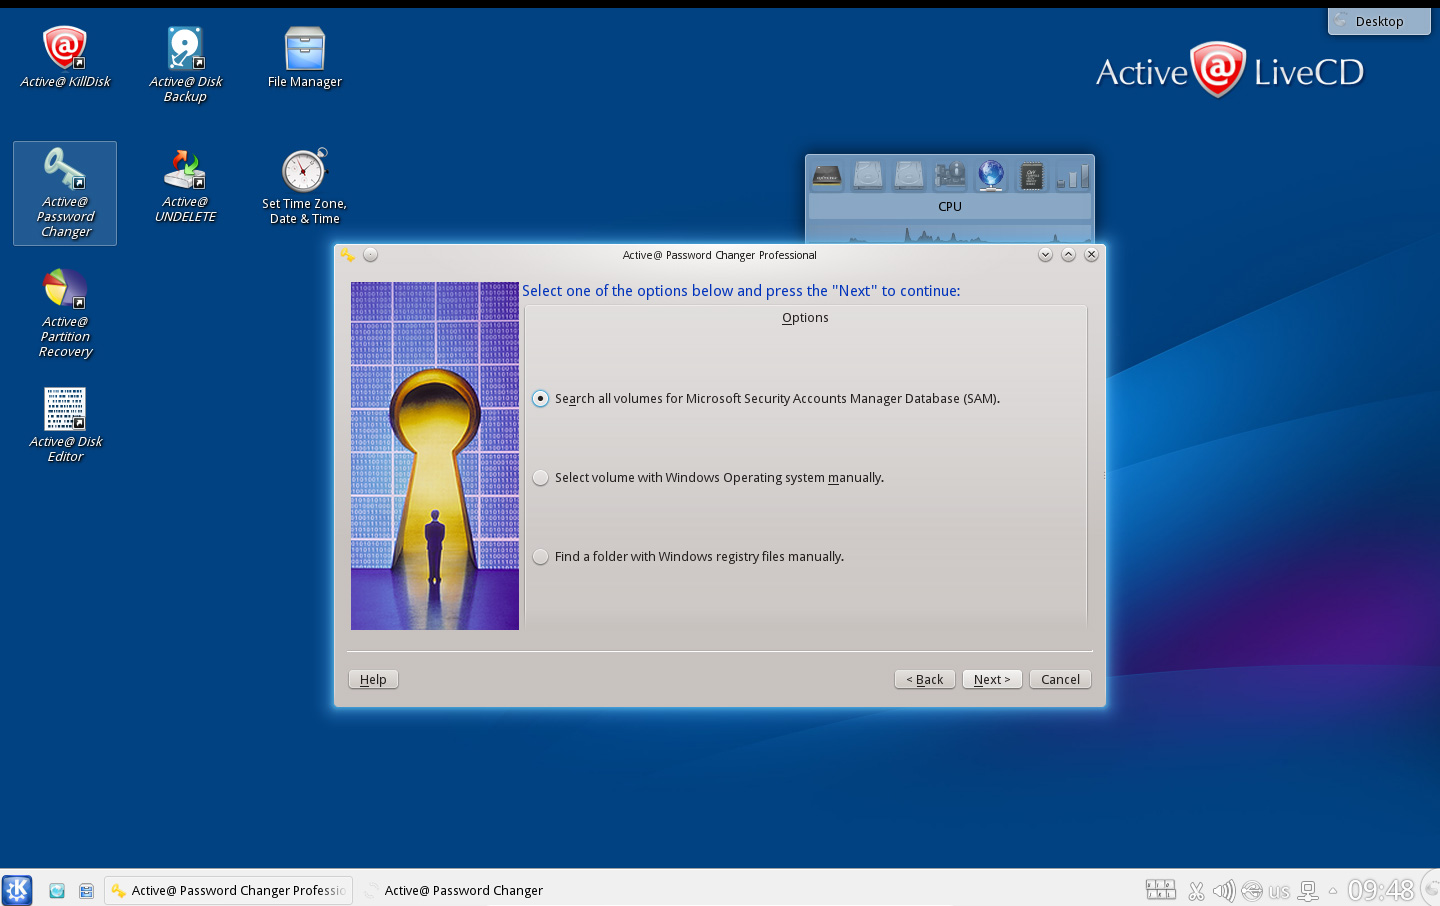Launch Active@ Disk Editor icon

click(65, 410)
